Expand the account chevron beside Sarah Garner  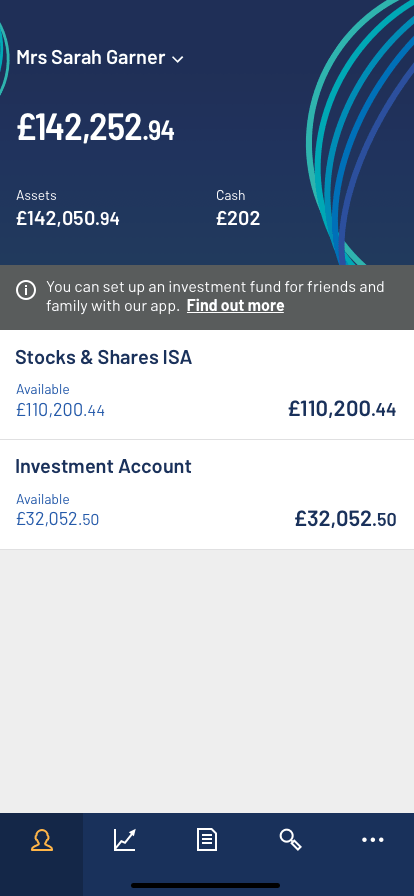coord(178,59)
